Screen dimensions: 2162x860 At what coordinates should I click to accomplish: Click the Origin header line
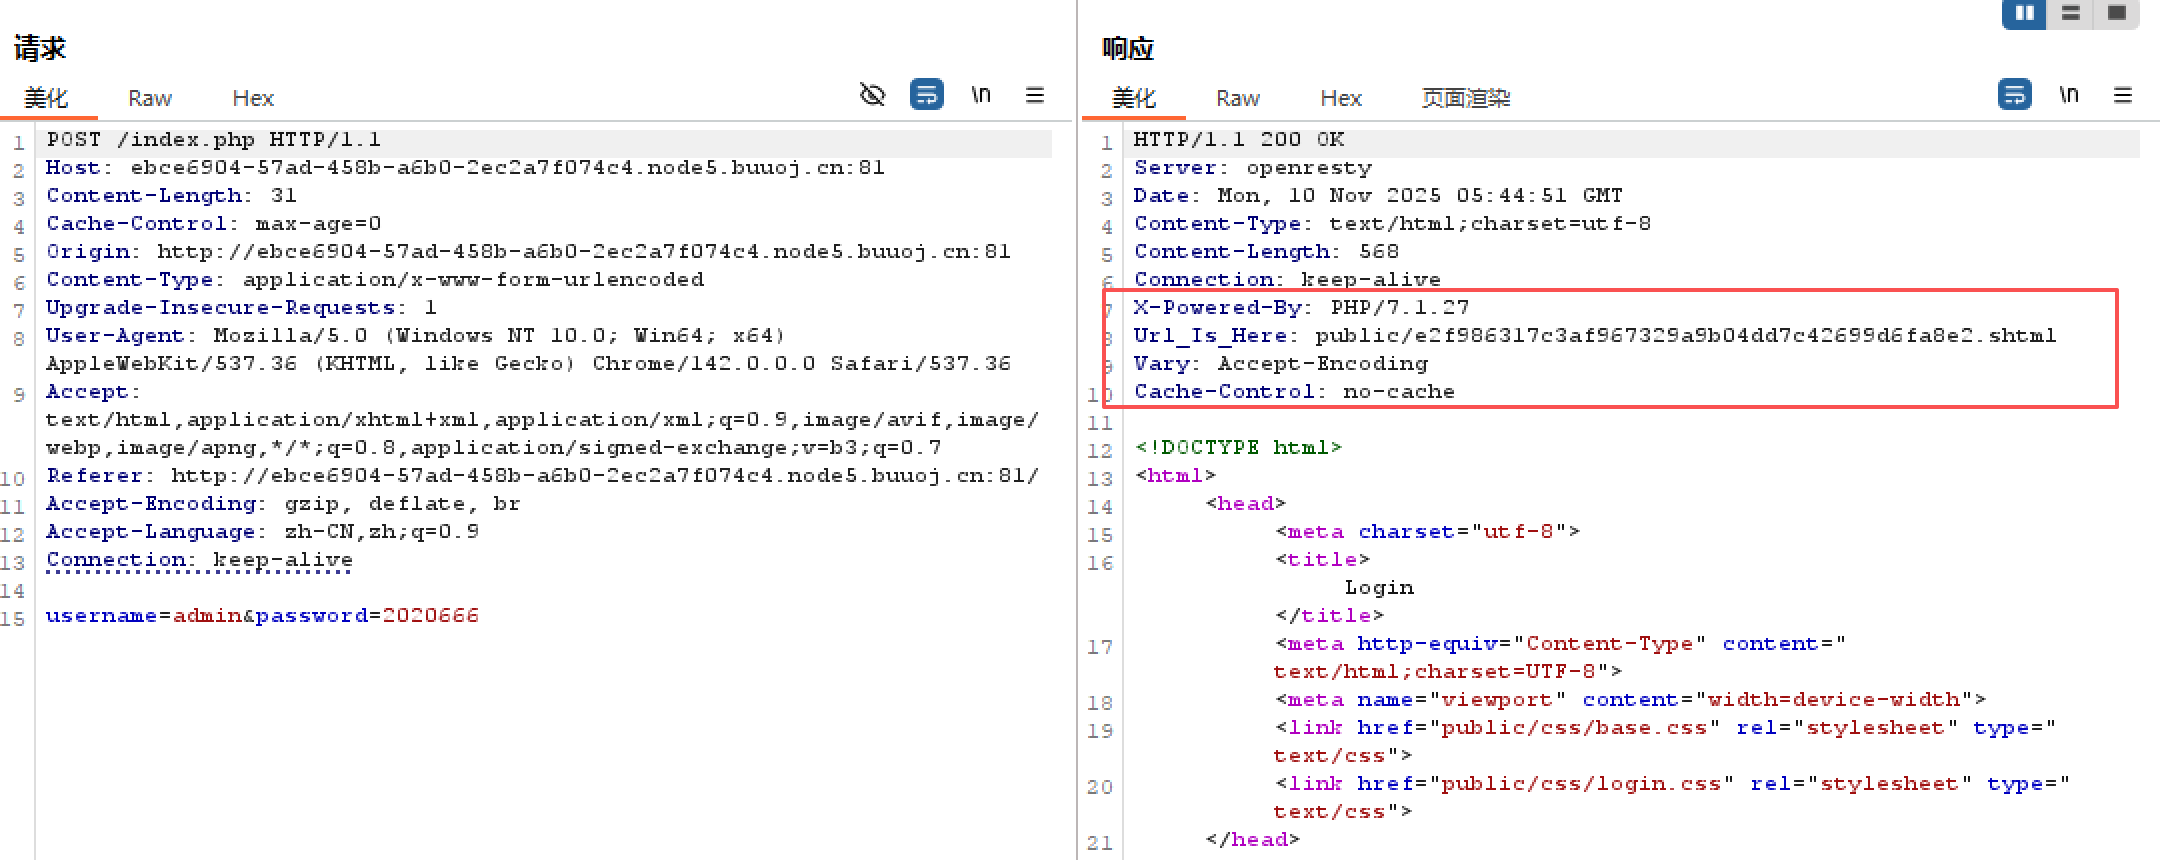pyautogui.click(x=528, y=252)
